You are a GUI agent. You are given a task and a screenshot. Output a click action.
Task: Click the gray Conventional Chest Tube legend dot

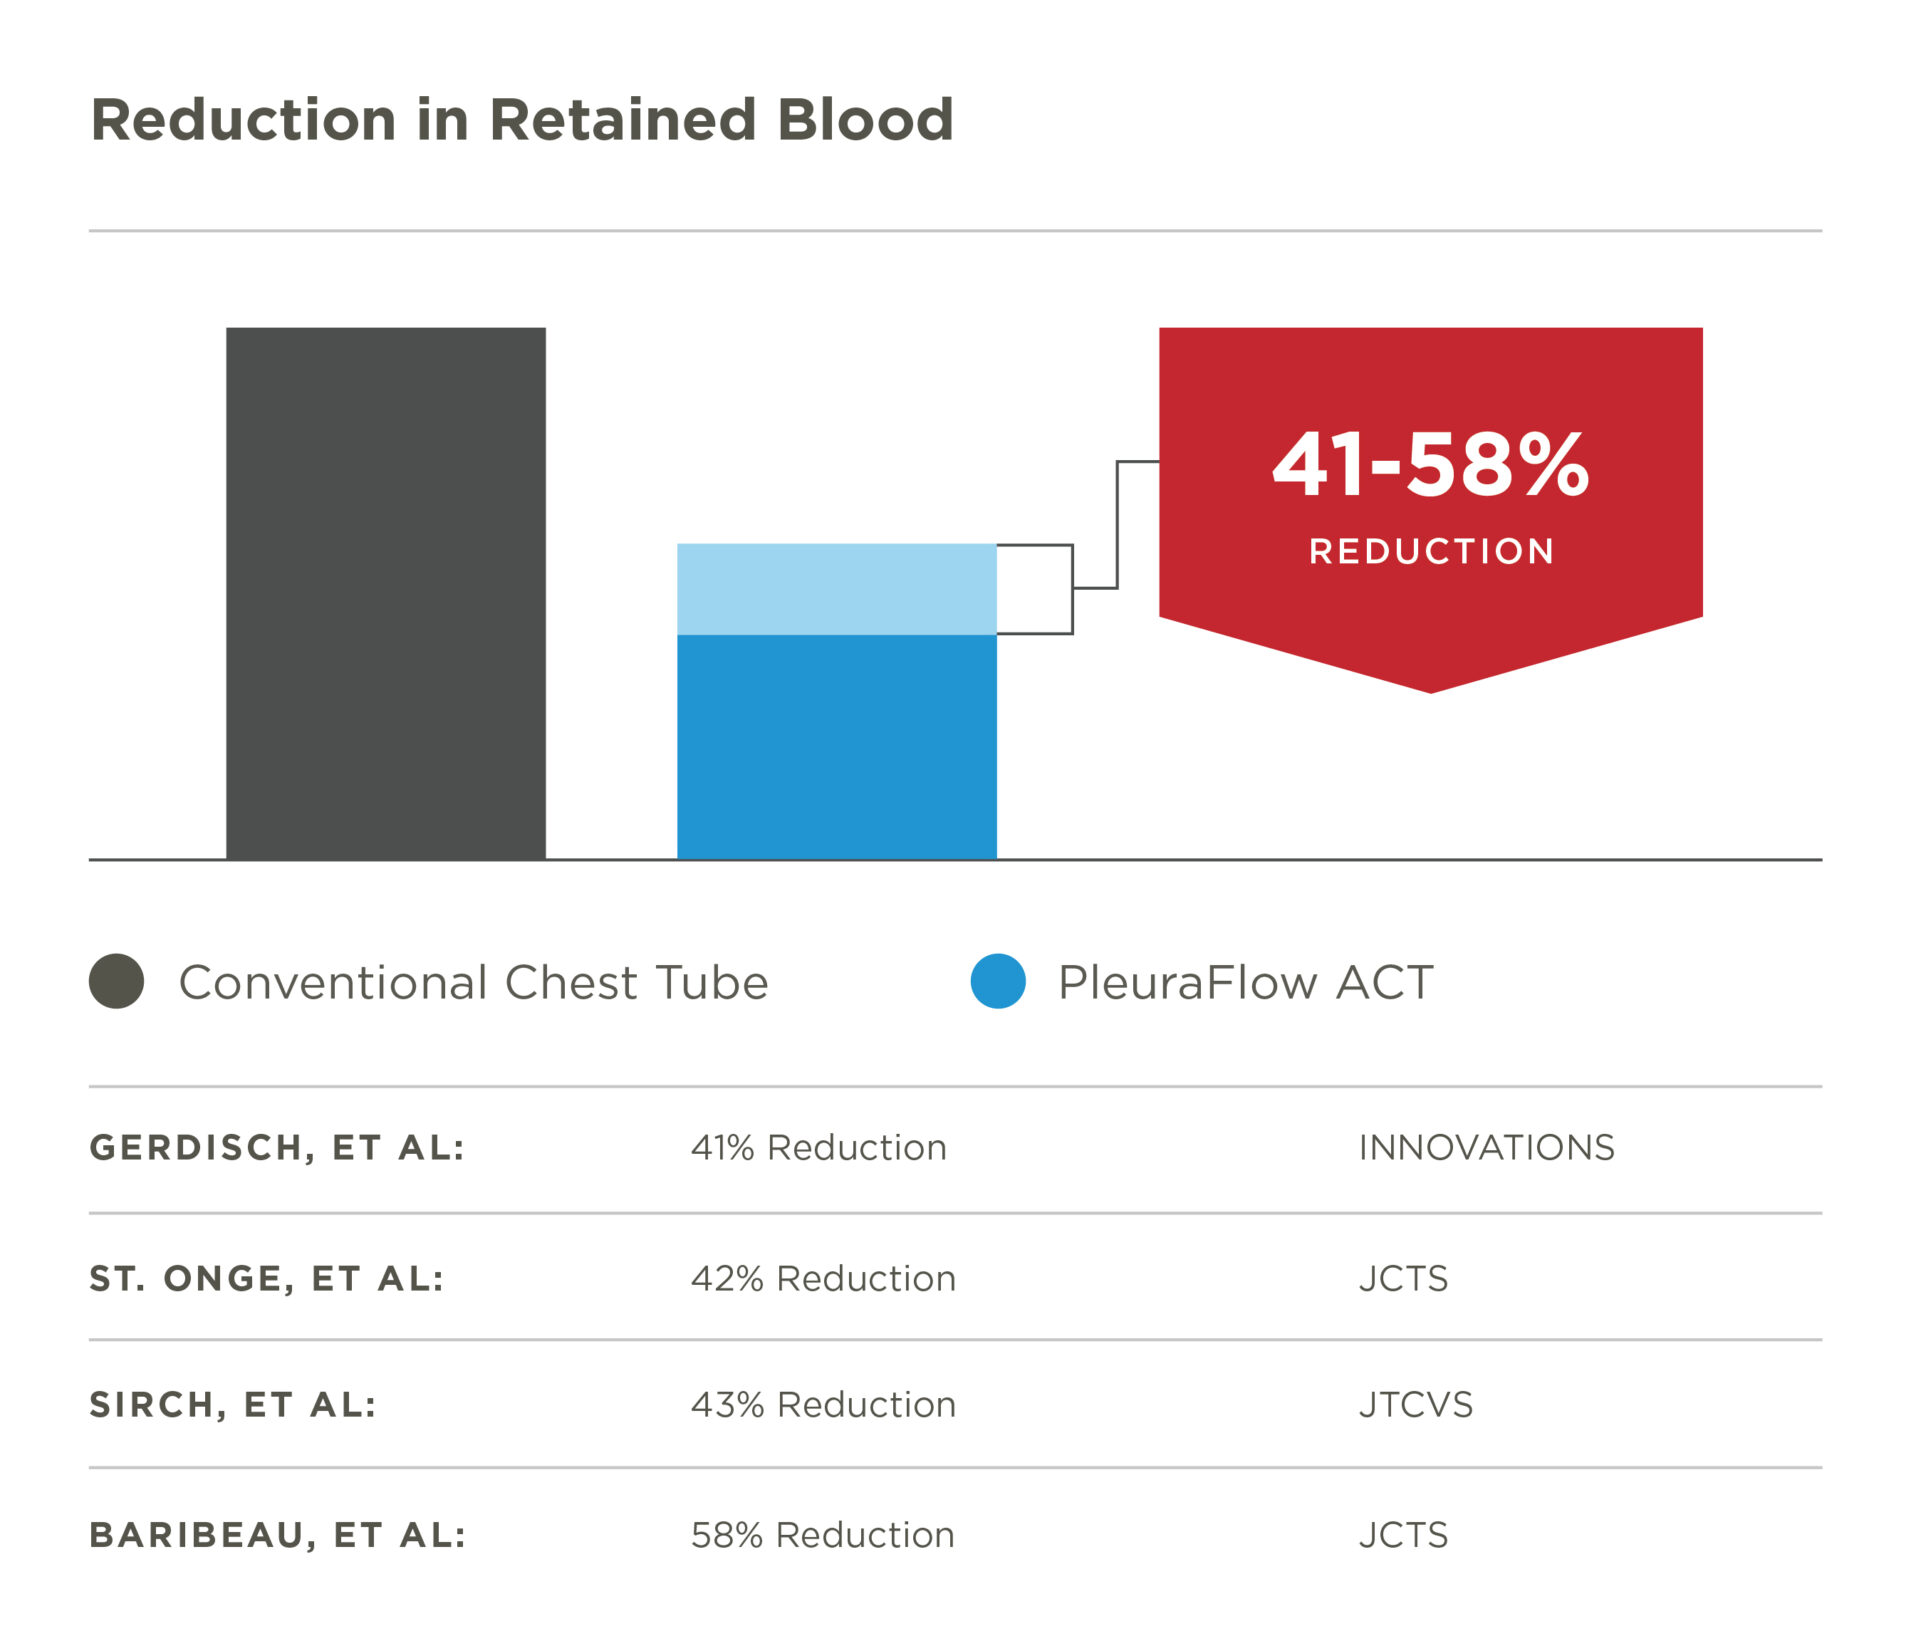pyautogui.click(x=116, y=981)
